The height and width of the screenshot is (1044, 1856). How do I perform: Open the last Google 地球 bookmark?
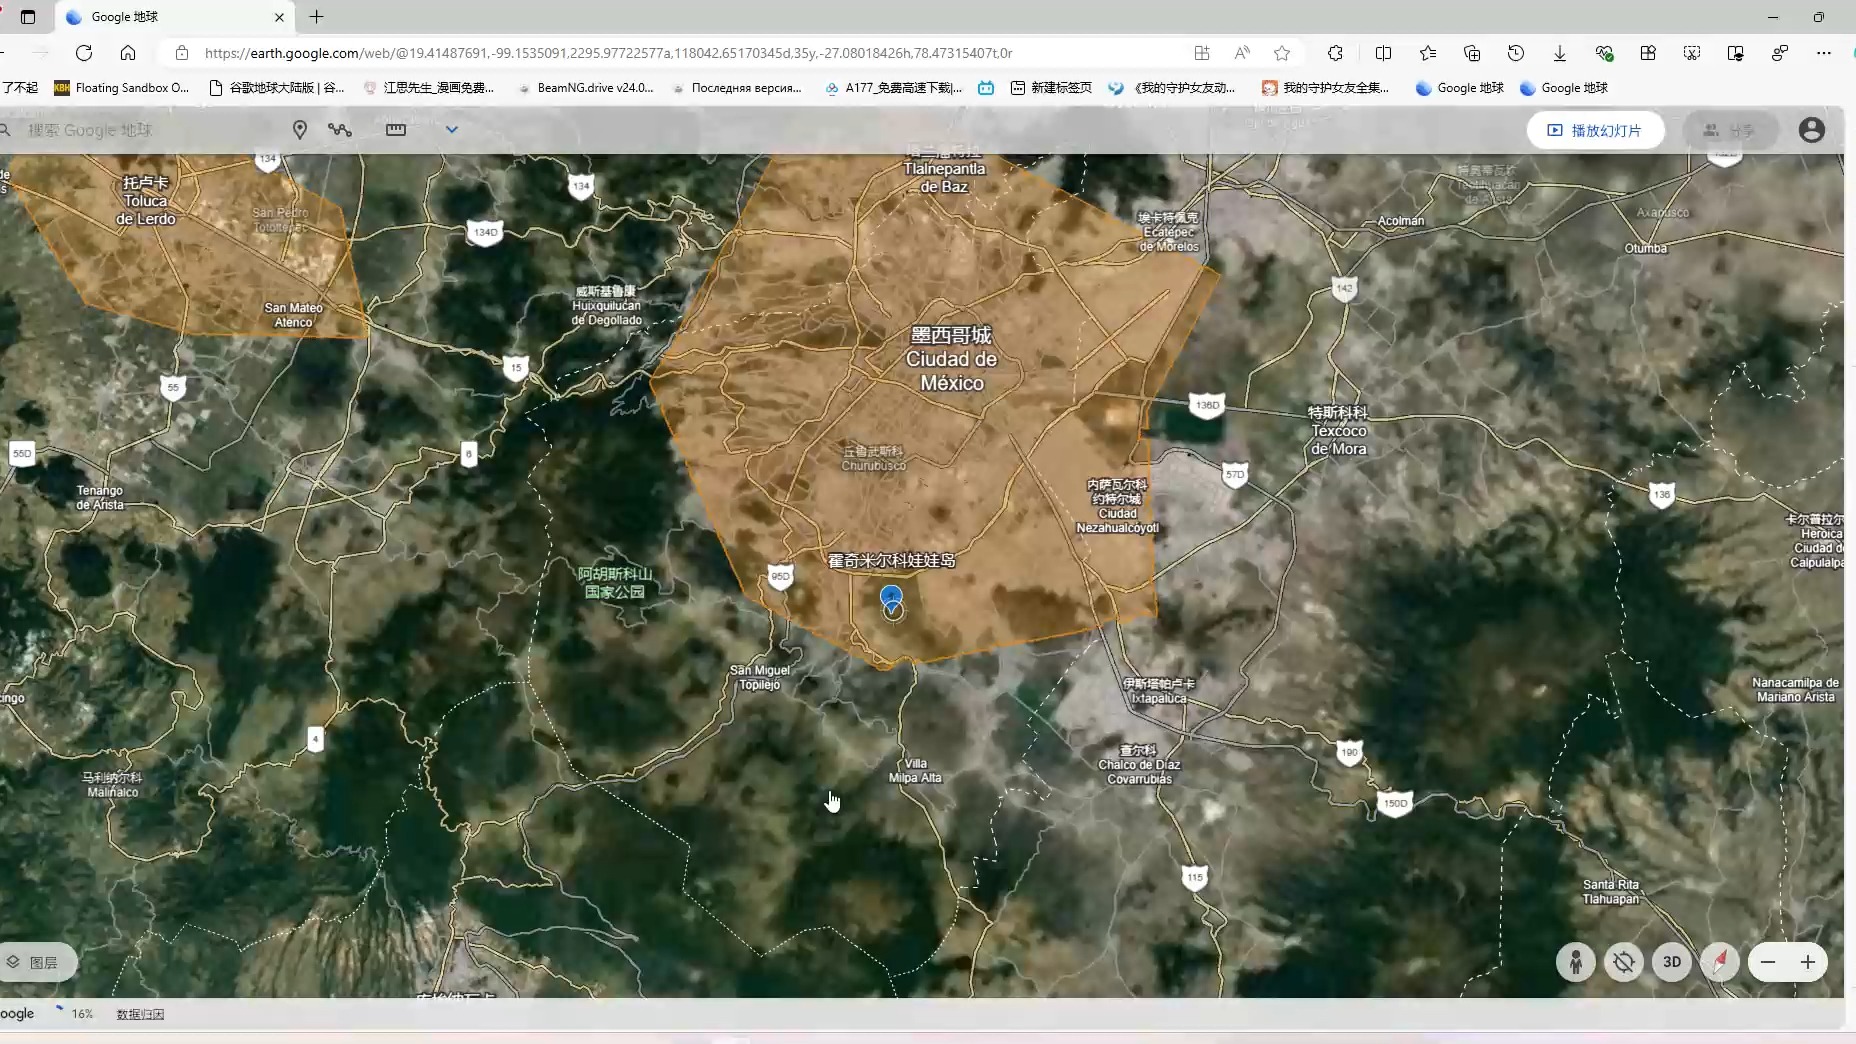click(1564, 88)
